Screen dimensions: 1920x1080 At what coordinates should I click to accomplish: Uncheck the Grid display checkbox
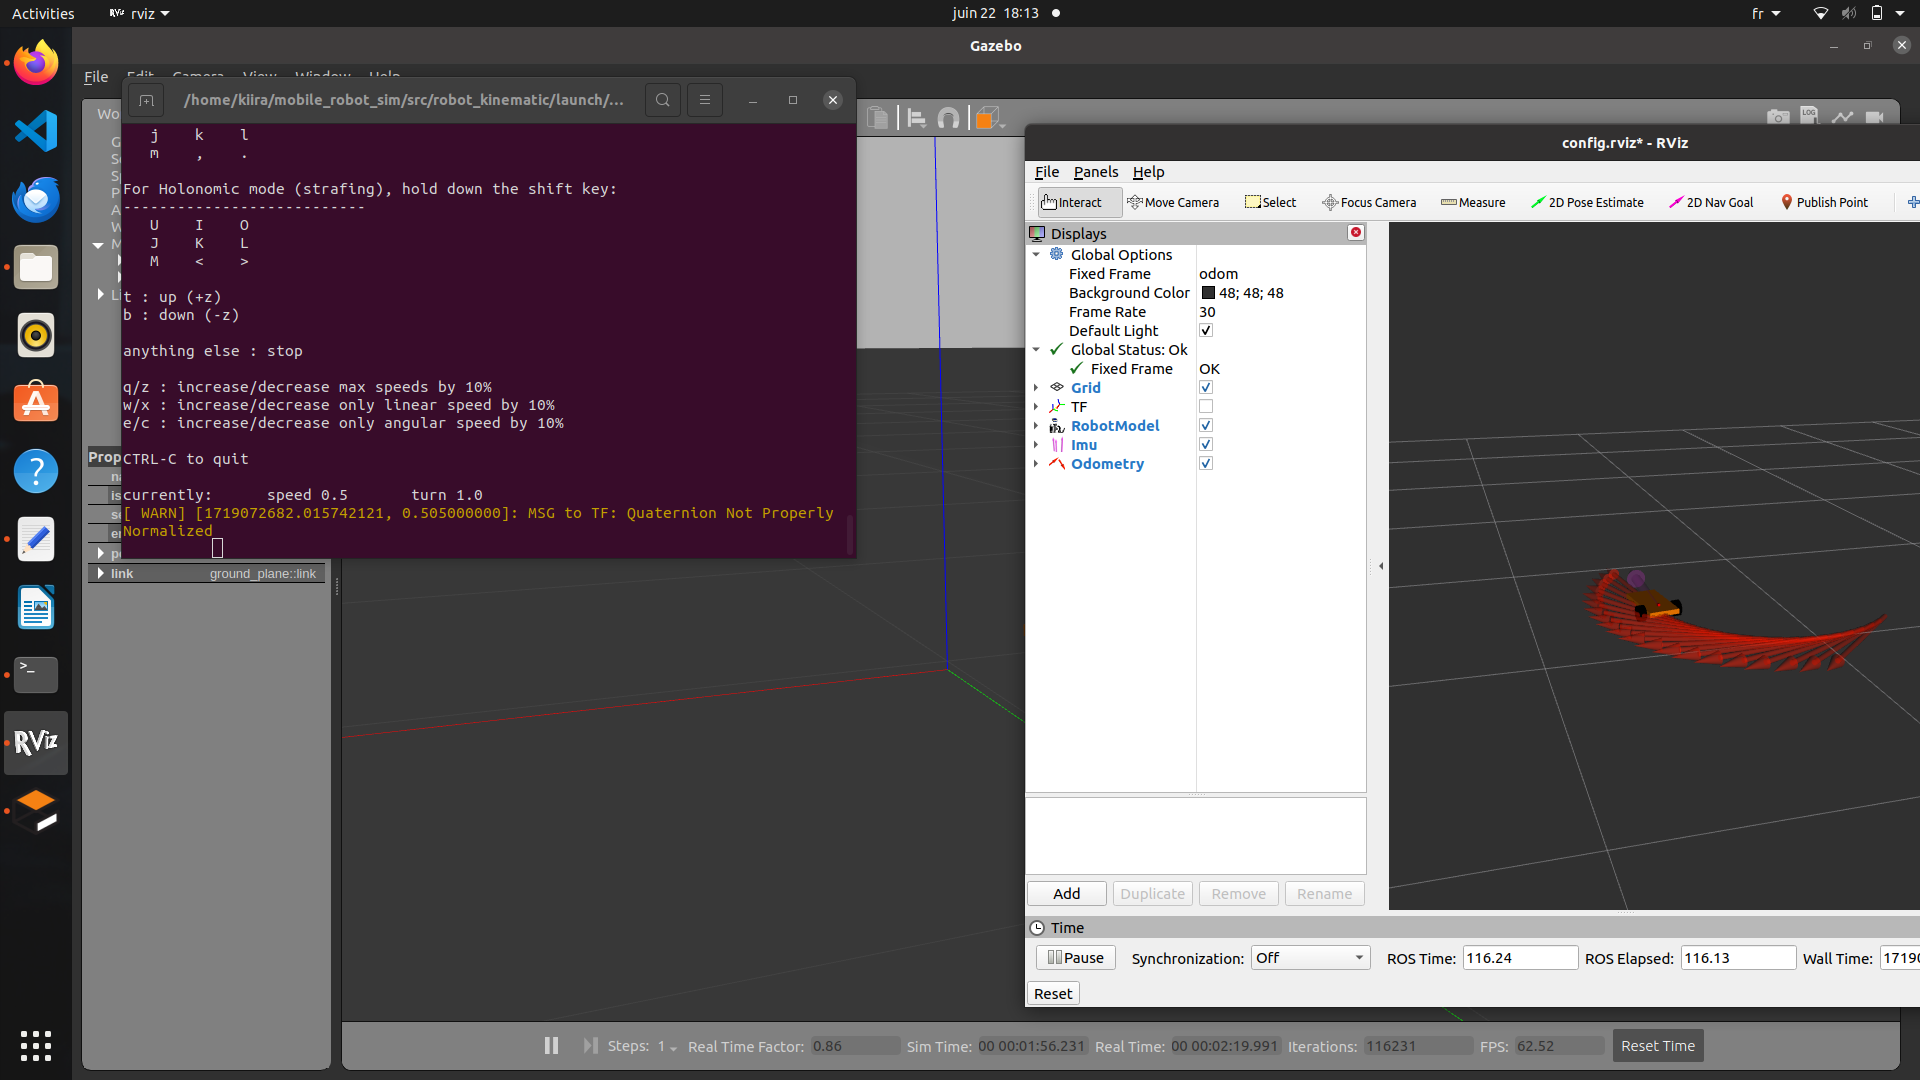[1206, 388]
